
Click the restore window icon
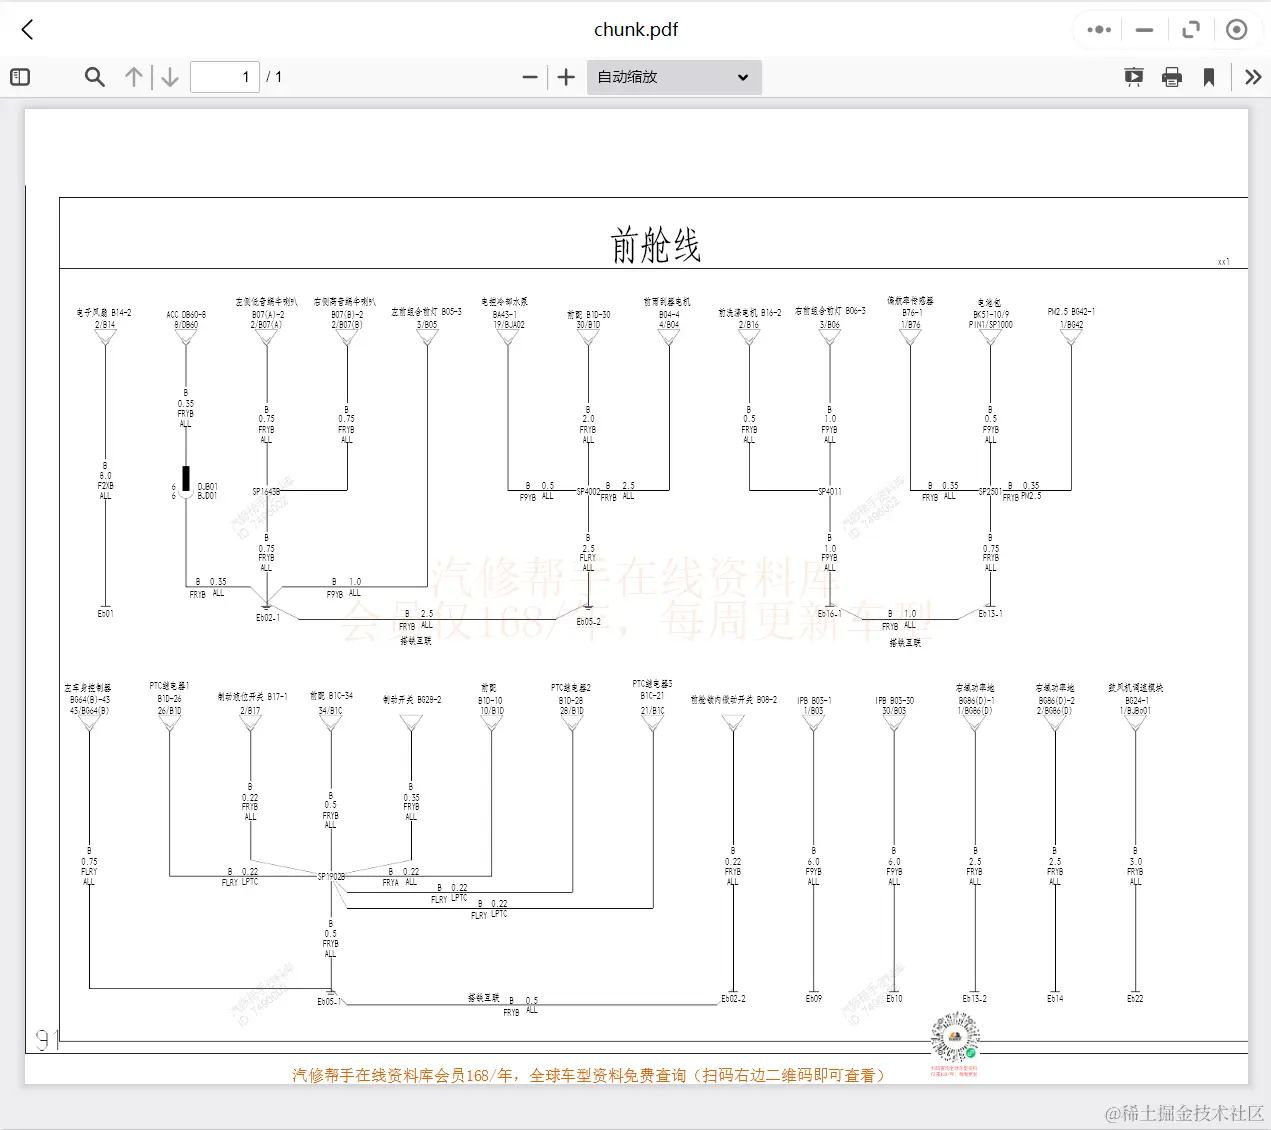pyautogui.click(x=1191, y=30)
